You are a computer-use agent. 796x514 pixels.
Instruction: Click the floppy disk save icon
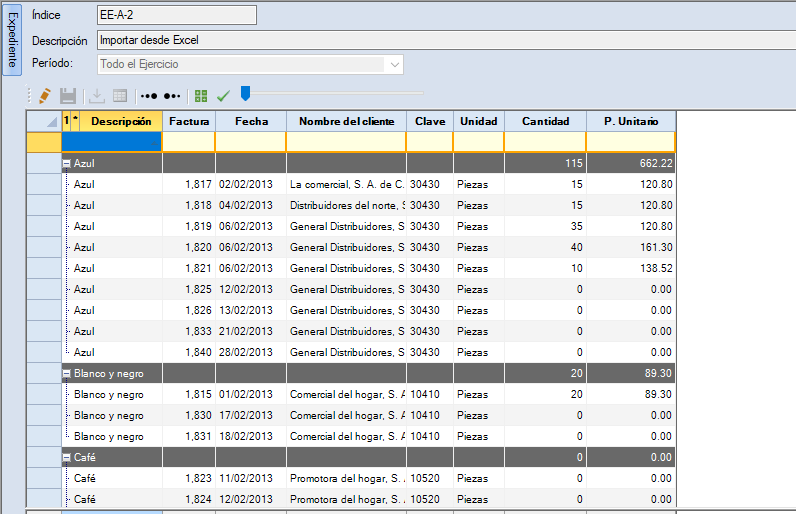(x=68, y=96)
